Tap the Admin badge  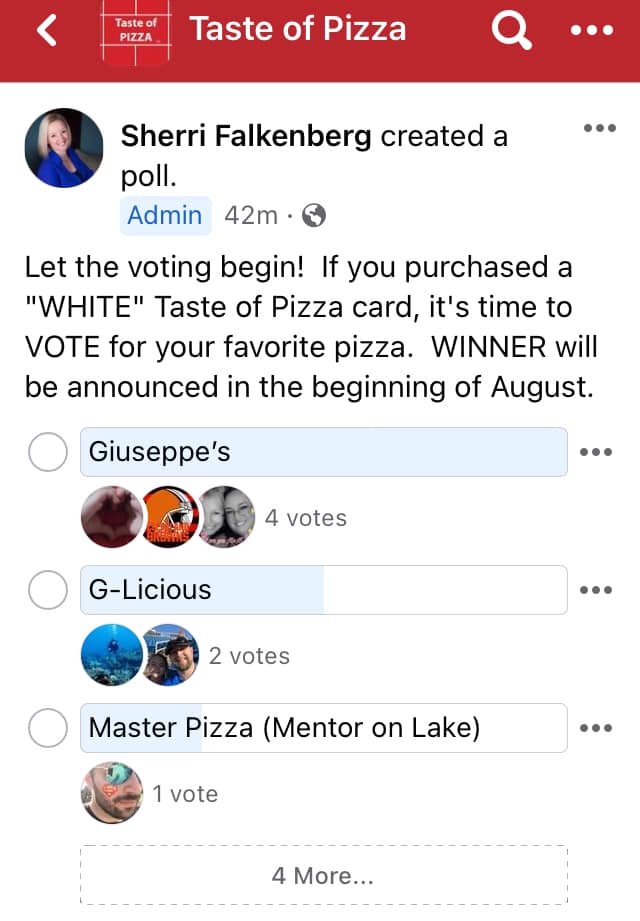click(165, 215)
